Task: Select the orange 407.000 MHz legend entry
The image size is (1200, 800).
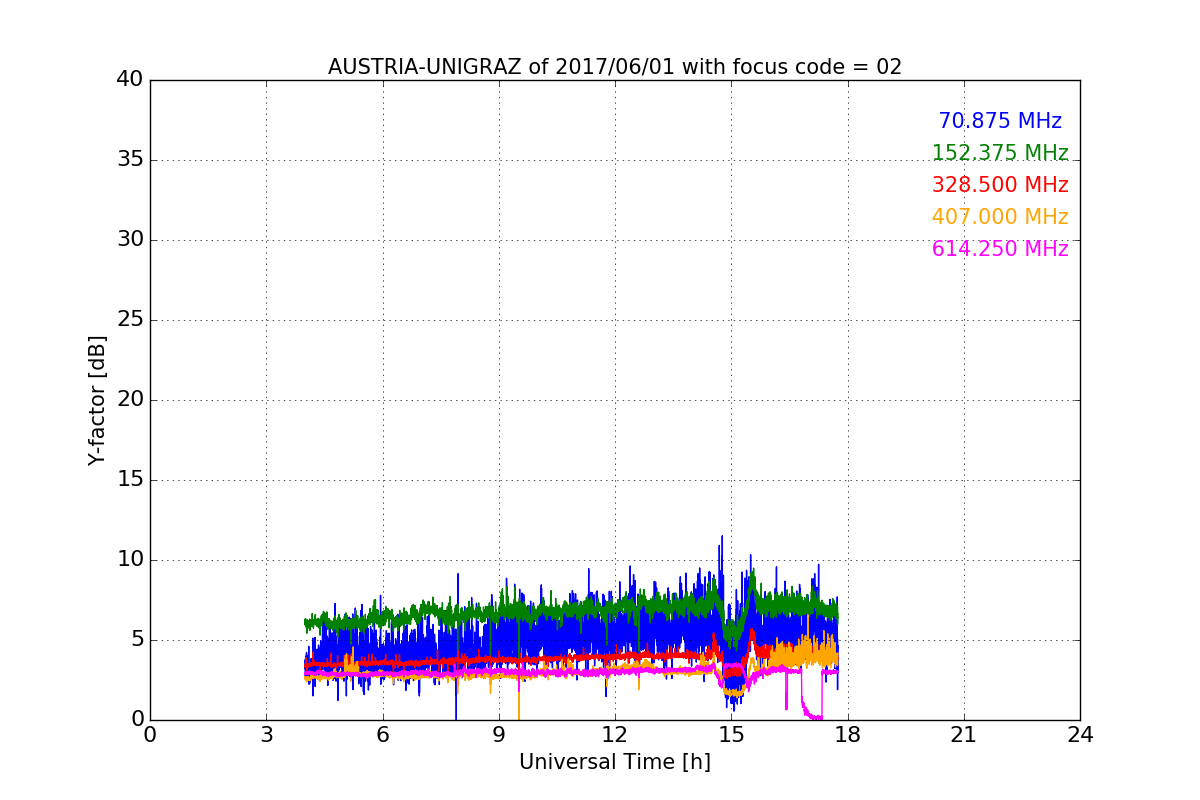Action: 999,217
